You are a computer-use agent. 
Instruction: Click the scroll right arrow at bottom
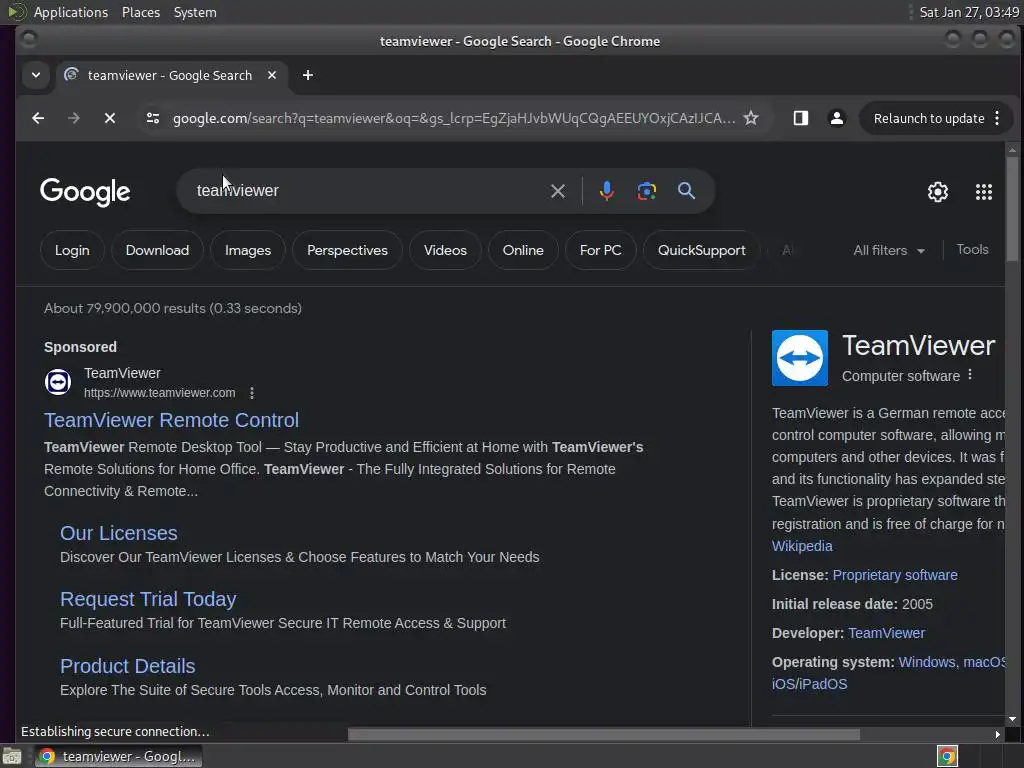(x=997, y=735)
